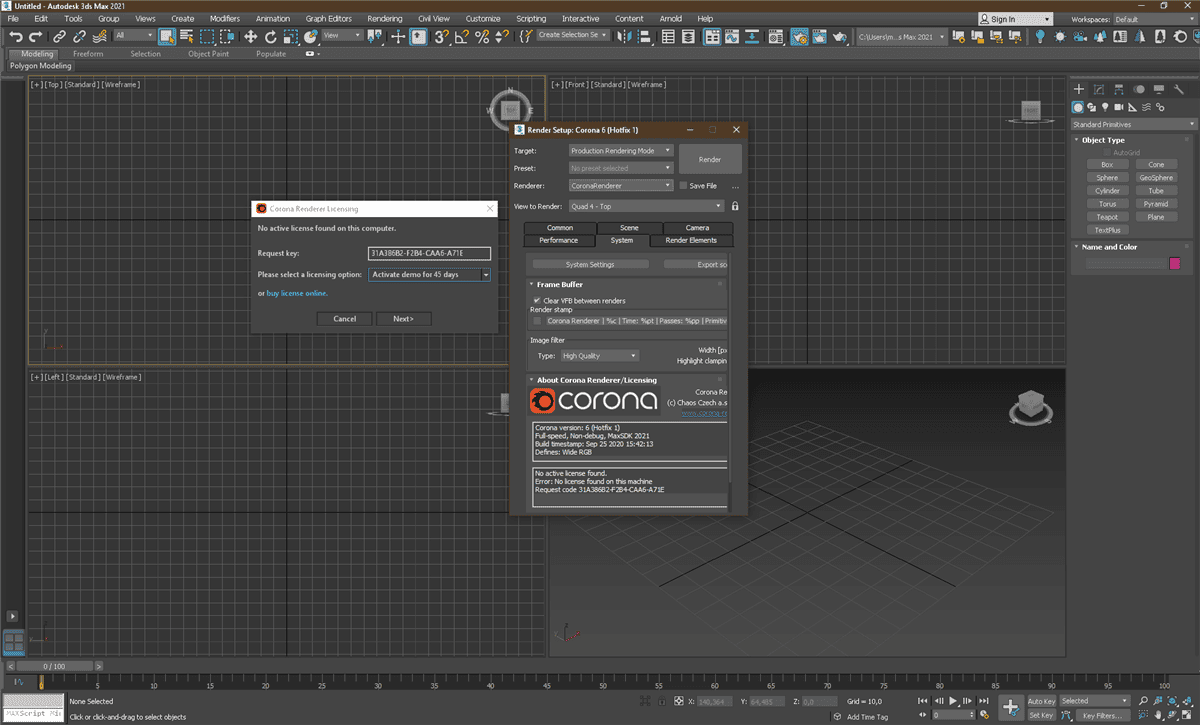Click the Teapot primitive button
Image resolution: width=1200 pixels, height=725 pixels.
point(1107,216)
